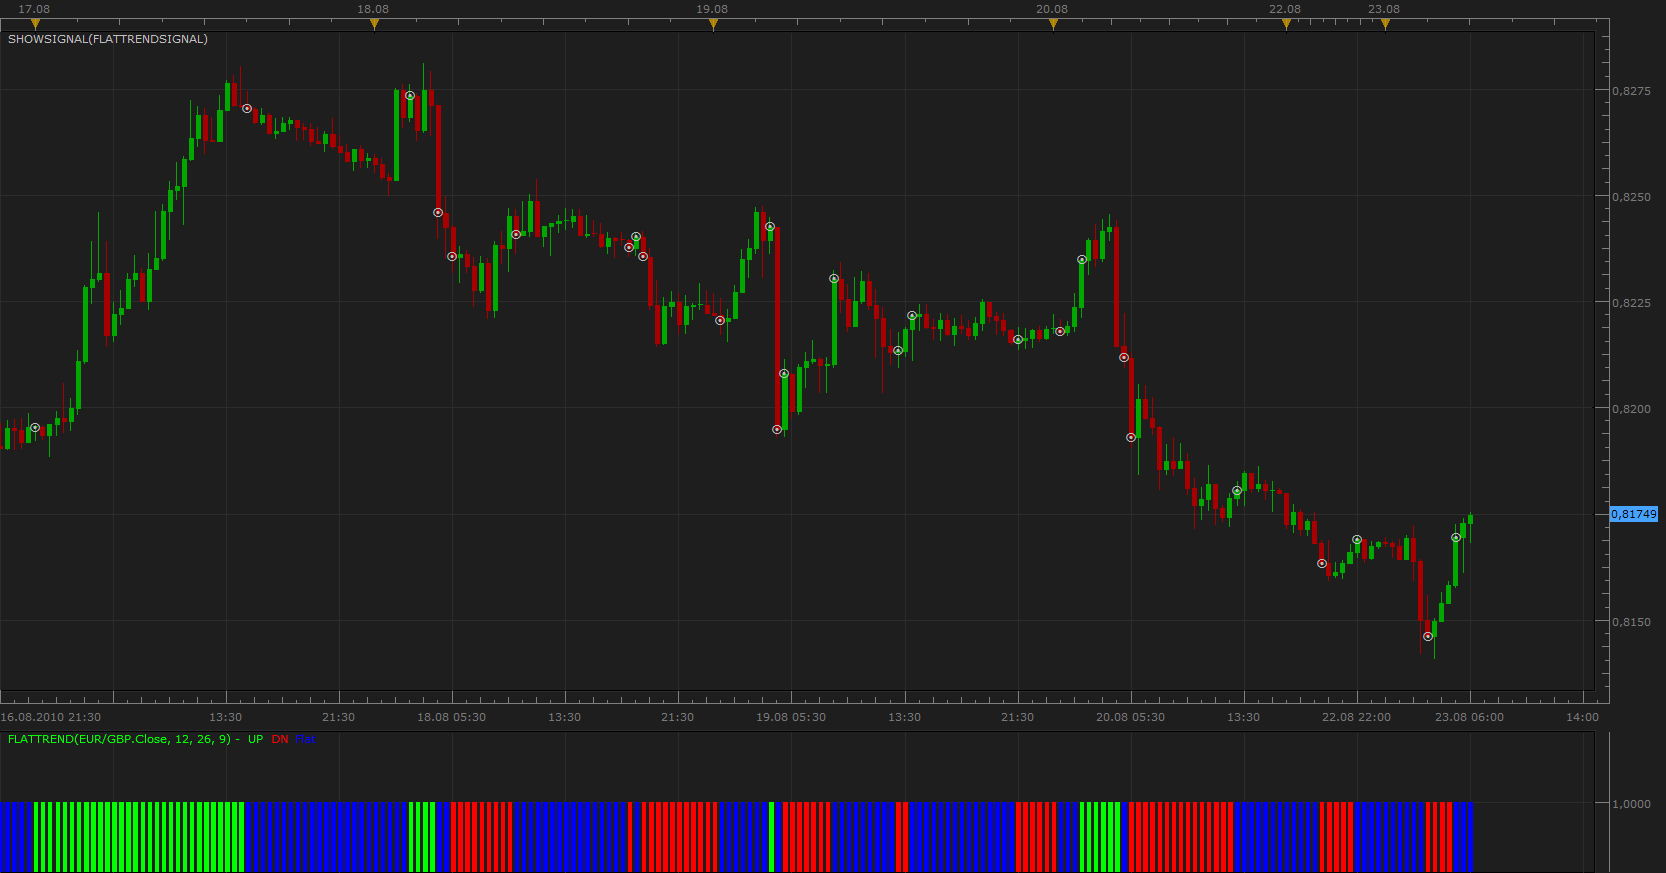Click the 23.08 06:00 time label
Viewport: 1666px width, 873px height.
click(x=1469, y=717)
